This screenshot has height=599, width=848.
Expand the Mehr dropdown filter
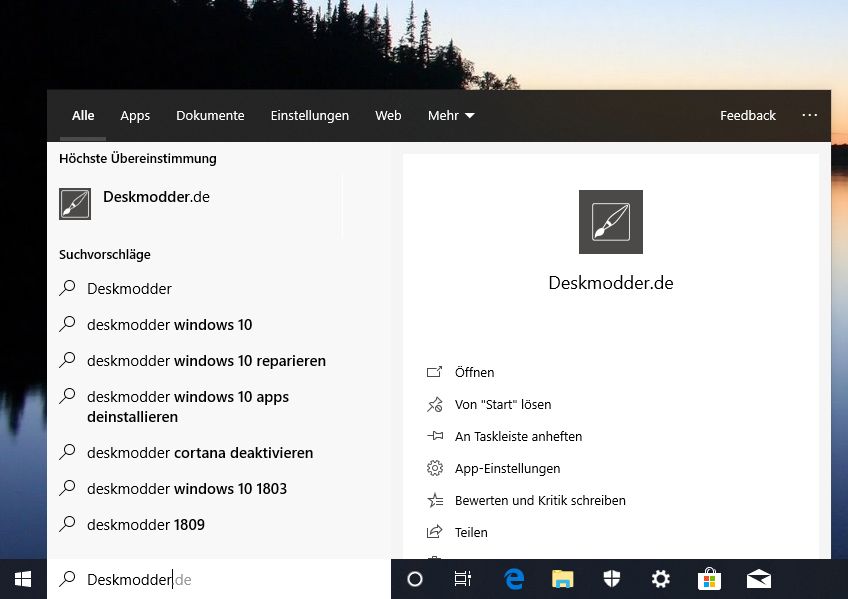(x=451, y=116)
